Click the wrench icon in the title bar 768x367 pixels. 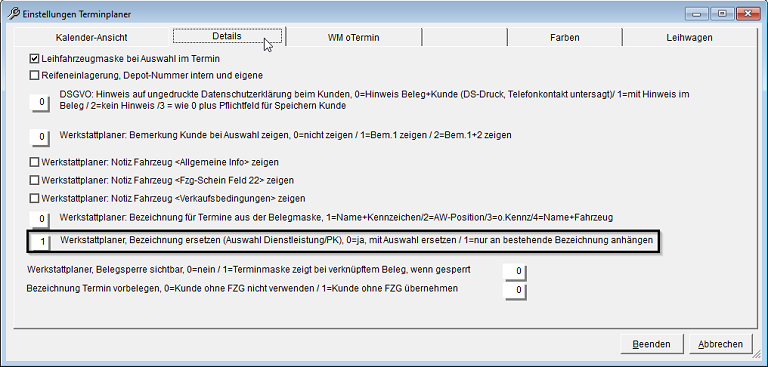point(14,14)
